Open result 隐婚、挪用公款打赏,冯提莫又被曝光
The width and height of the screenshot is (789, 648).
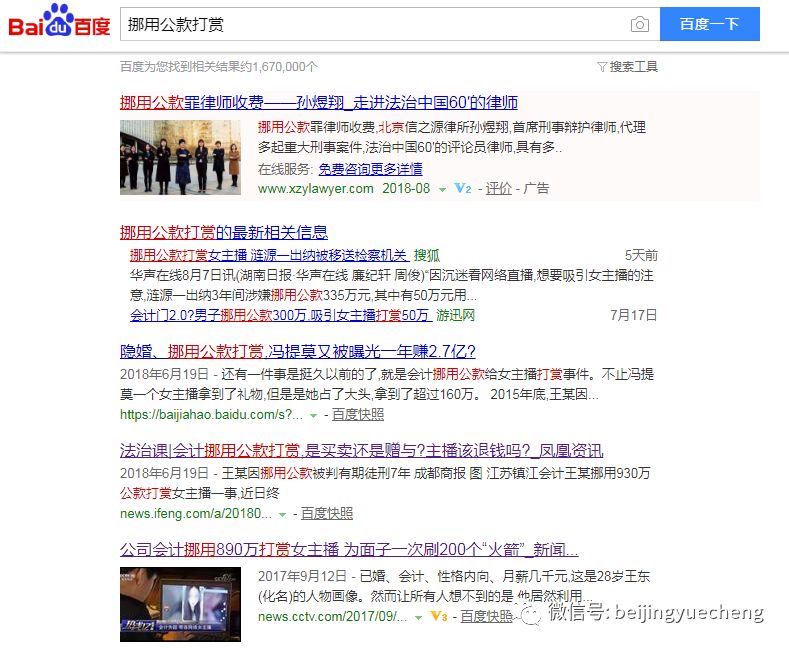[298, 351]
